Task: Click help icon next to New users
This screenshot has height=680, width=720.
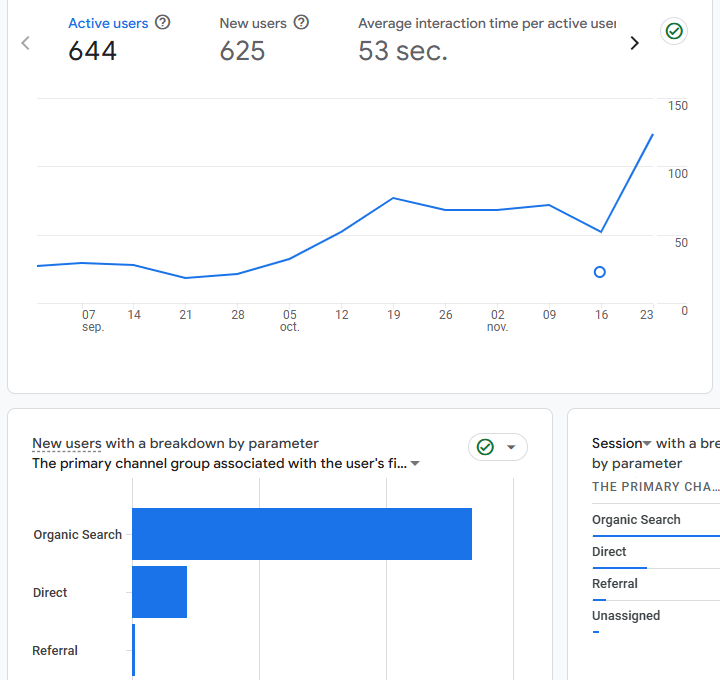Action: (301, 22)
